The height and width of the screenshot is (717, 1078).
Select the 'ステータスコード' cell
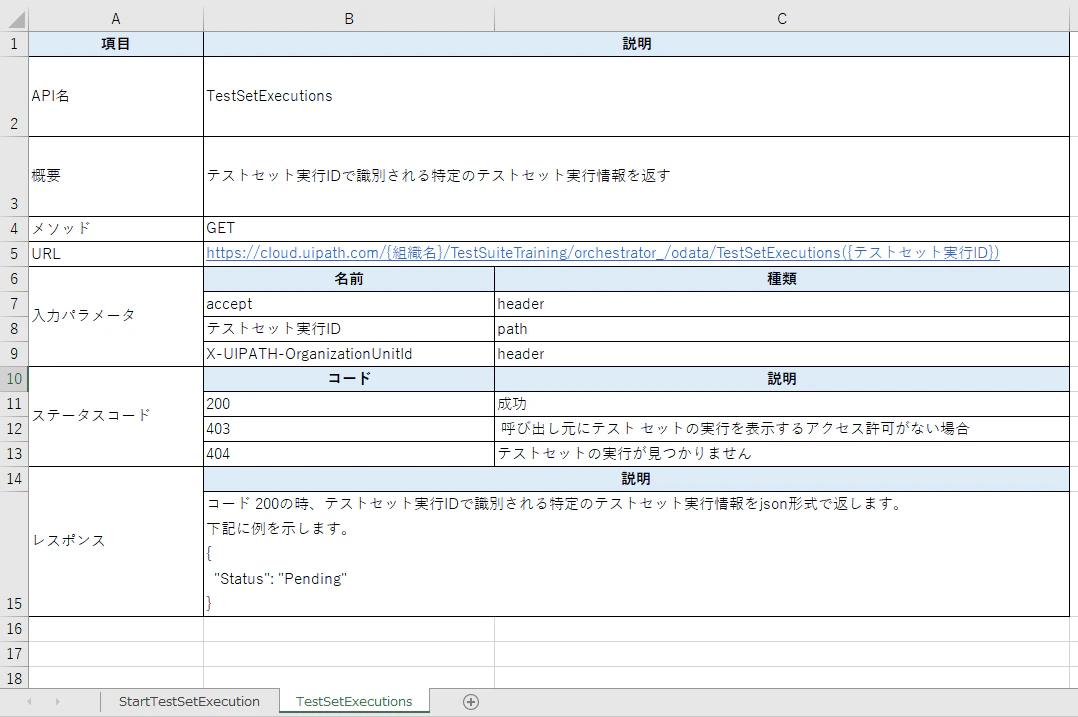(x=116, y=416)
